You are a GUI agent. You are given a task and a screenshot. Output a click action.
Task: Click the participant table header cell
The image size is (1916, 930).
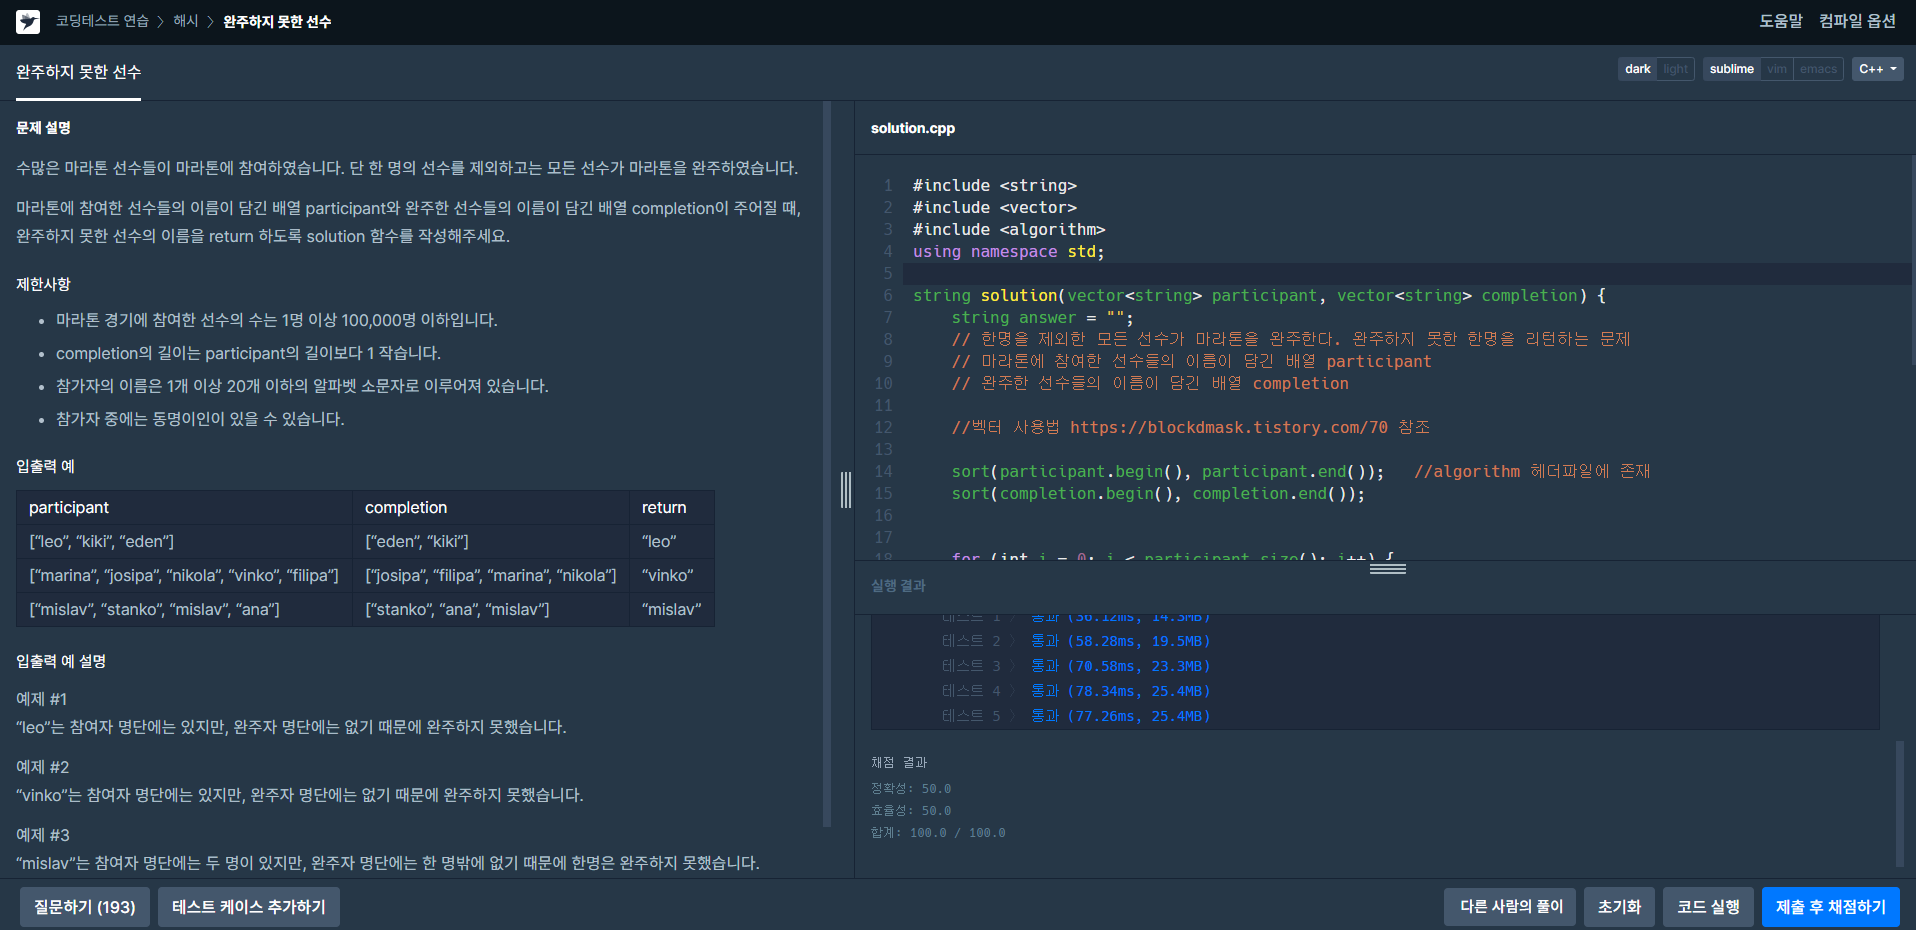coord(185,508)
